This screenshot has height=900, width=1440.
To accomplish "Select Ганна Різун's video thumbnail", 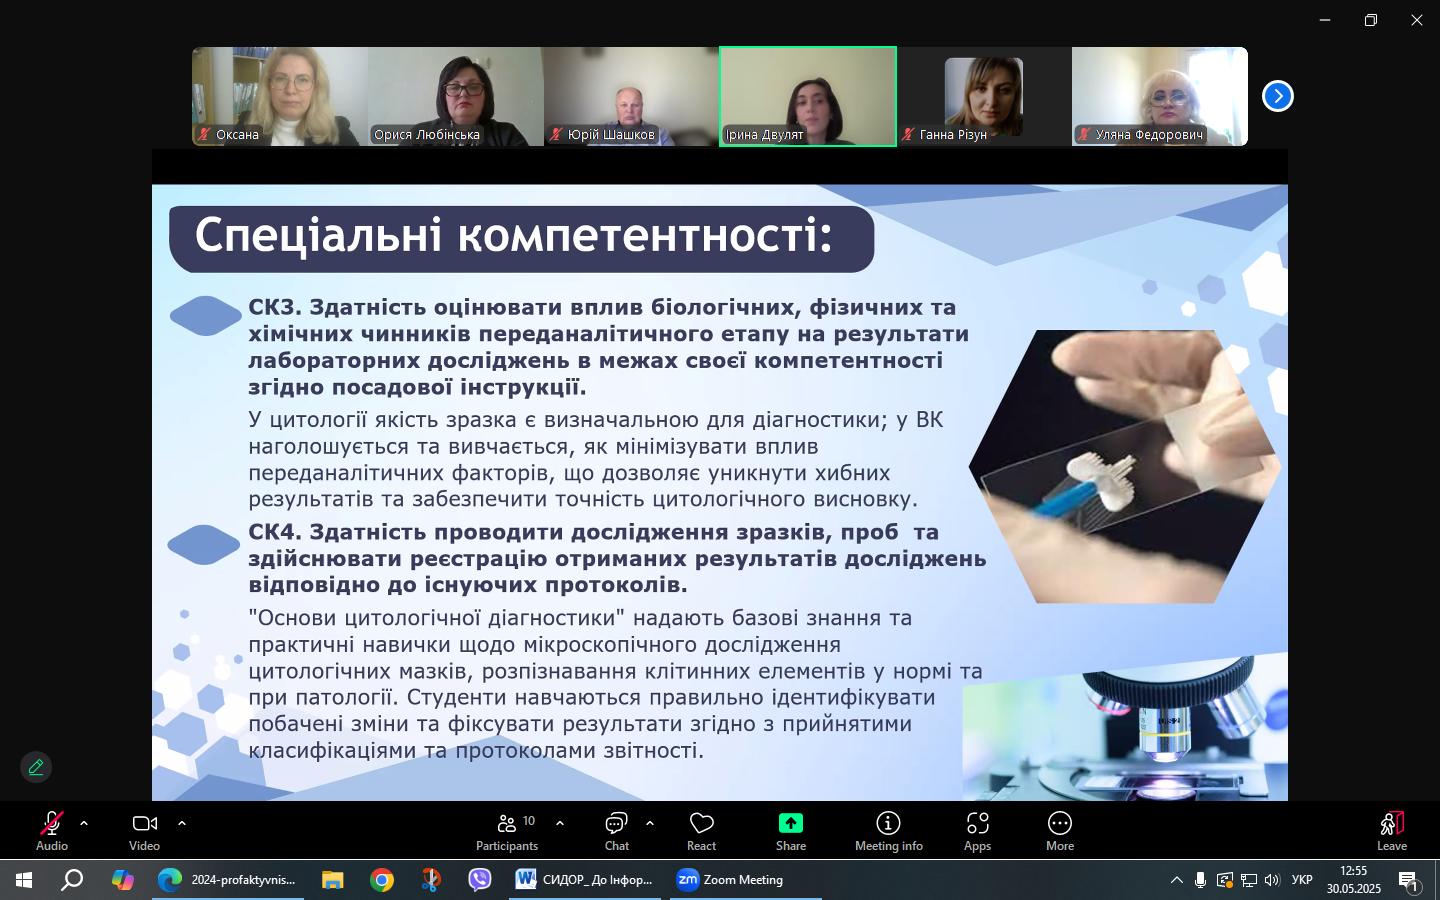I will coord(984,96).
